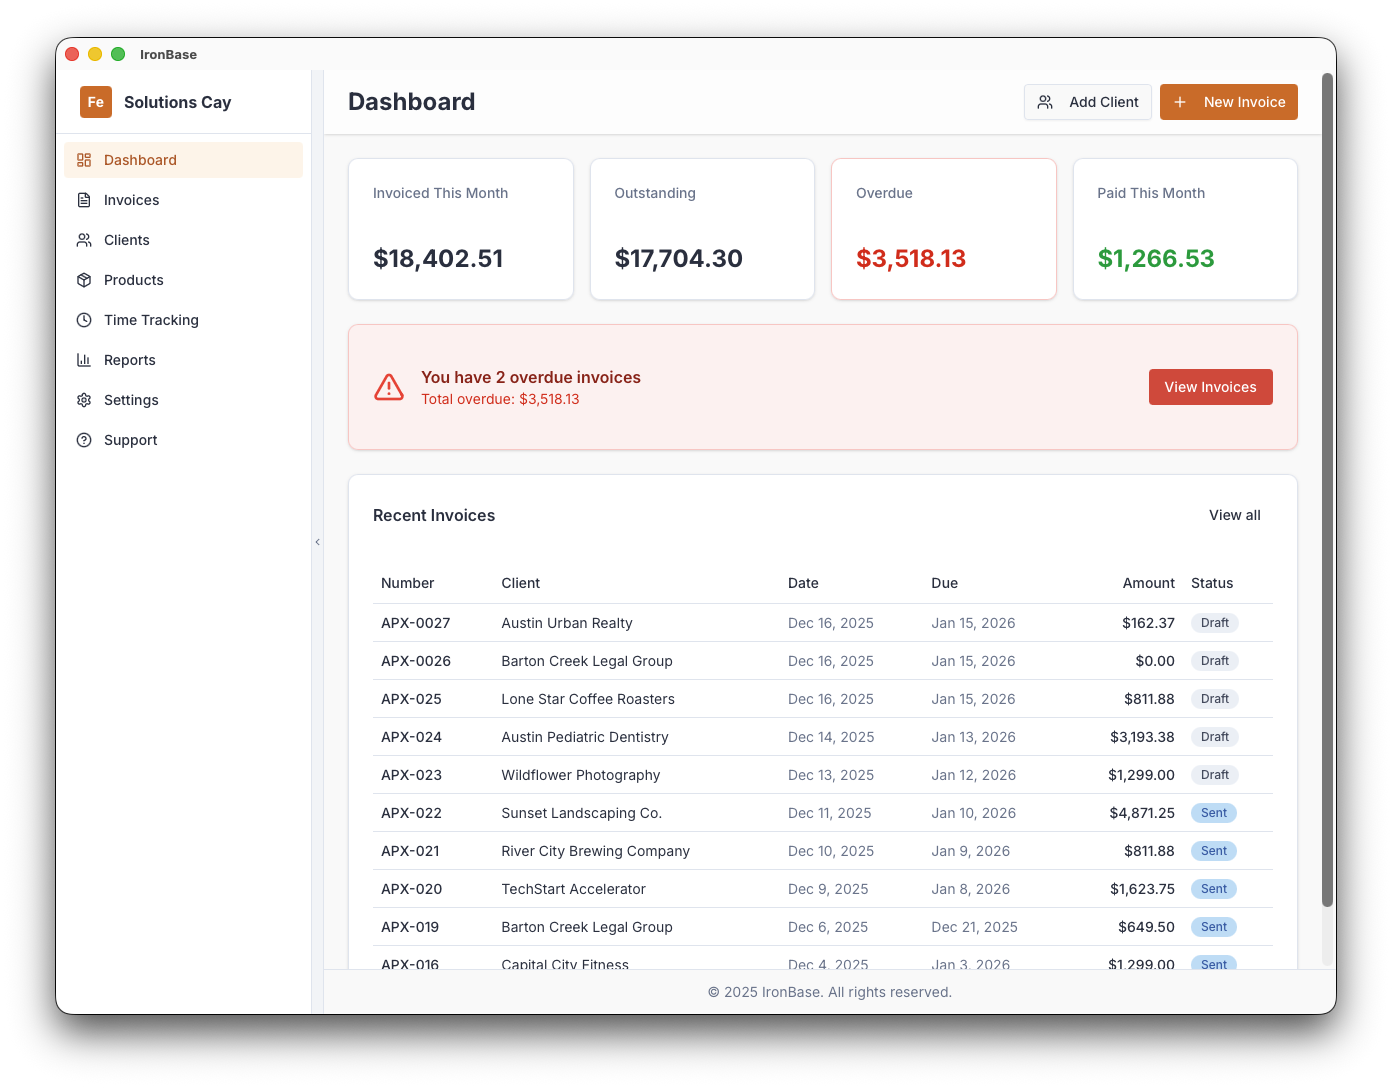Click the overdue warning triangle icon
Viewport: 1392px width, 1088px height.
(x=389, y=386)
